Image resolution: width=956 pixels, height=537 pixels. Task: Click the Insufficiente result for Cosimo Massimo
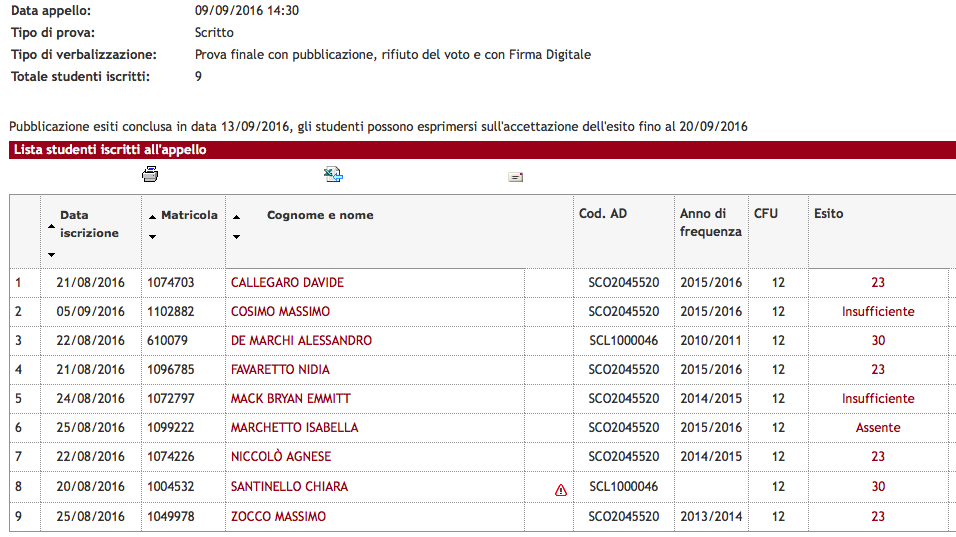pos(878,311)
